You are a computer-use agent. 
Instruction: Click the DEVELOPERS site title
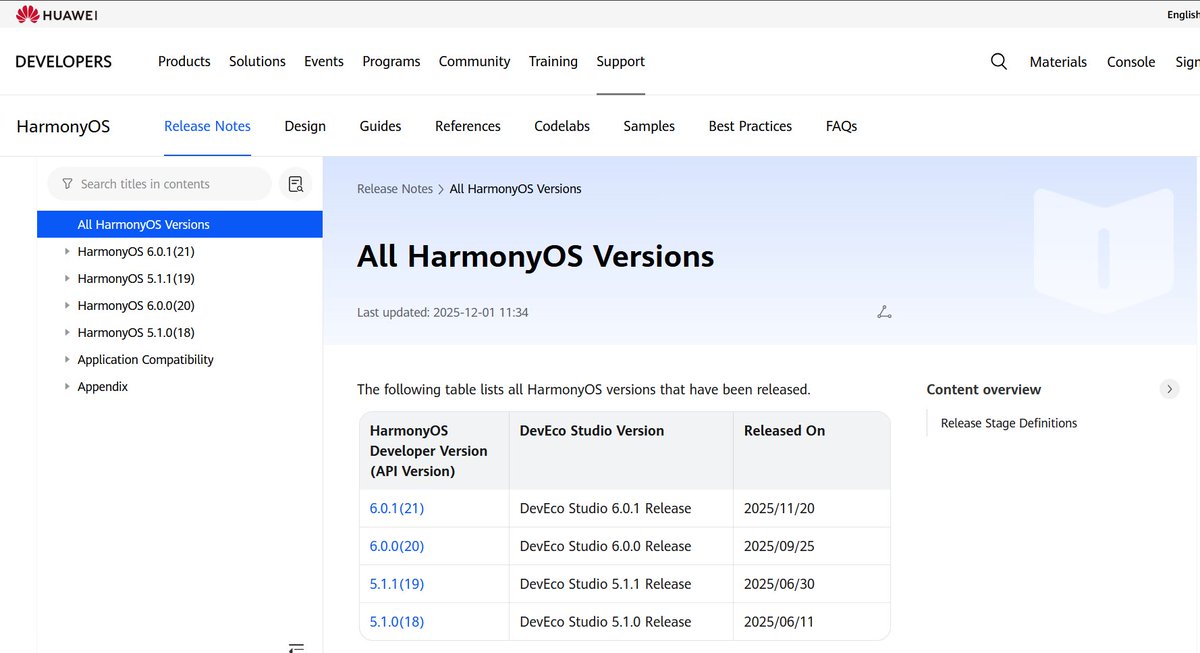[x=64, y=62]
